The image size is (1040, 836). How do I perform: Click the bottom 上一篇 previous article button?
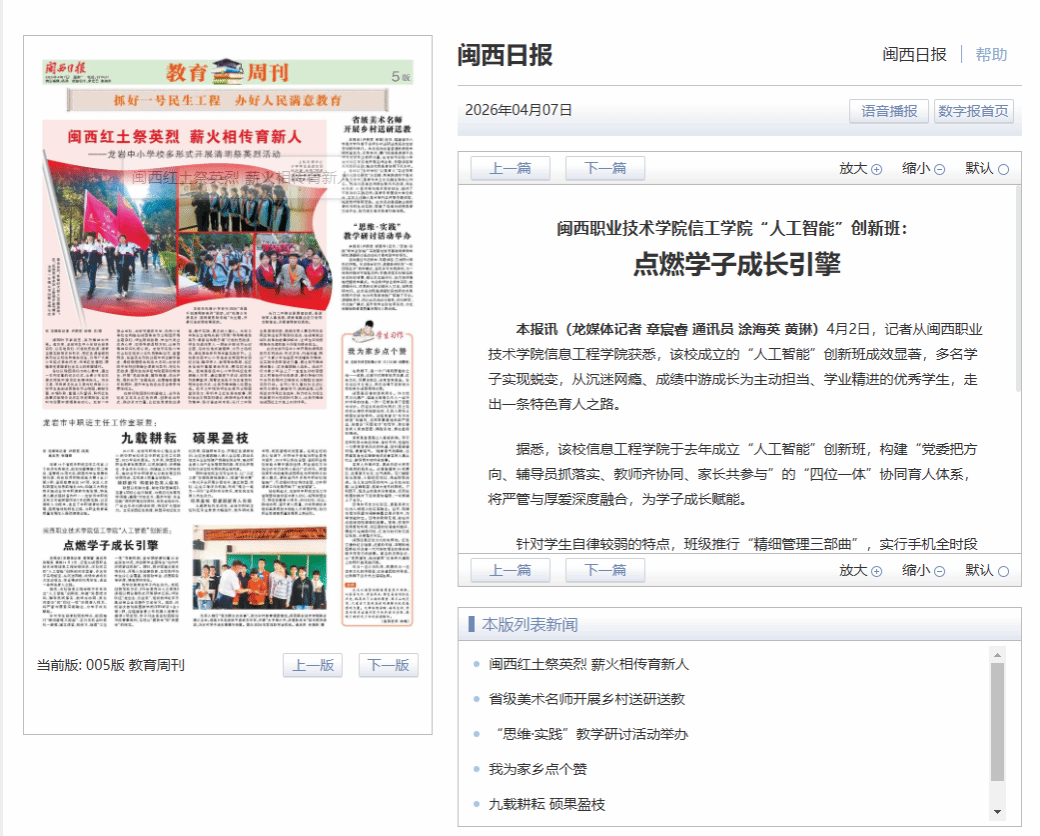click(510, 571)
